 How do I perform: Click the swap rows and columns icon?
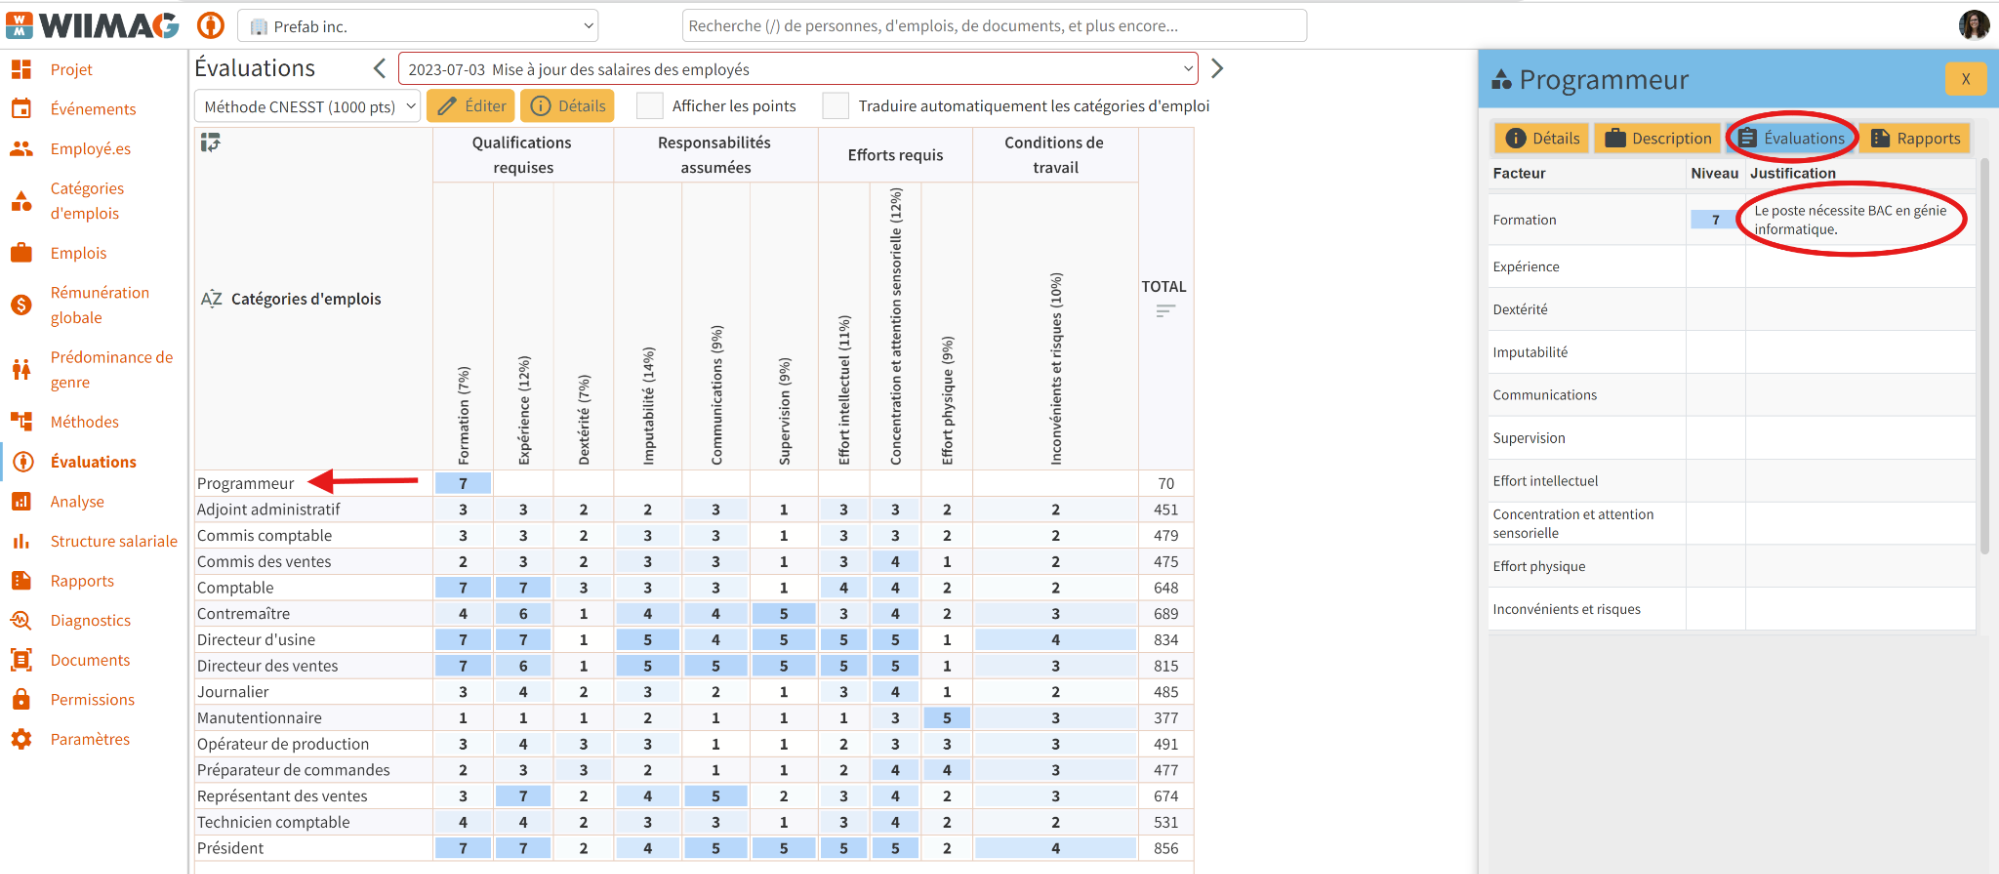210,143
